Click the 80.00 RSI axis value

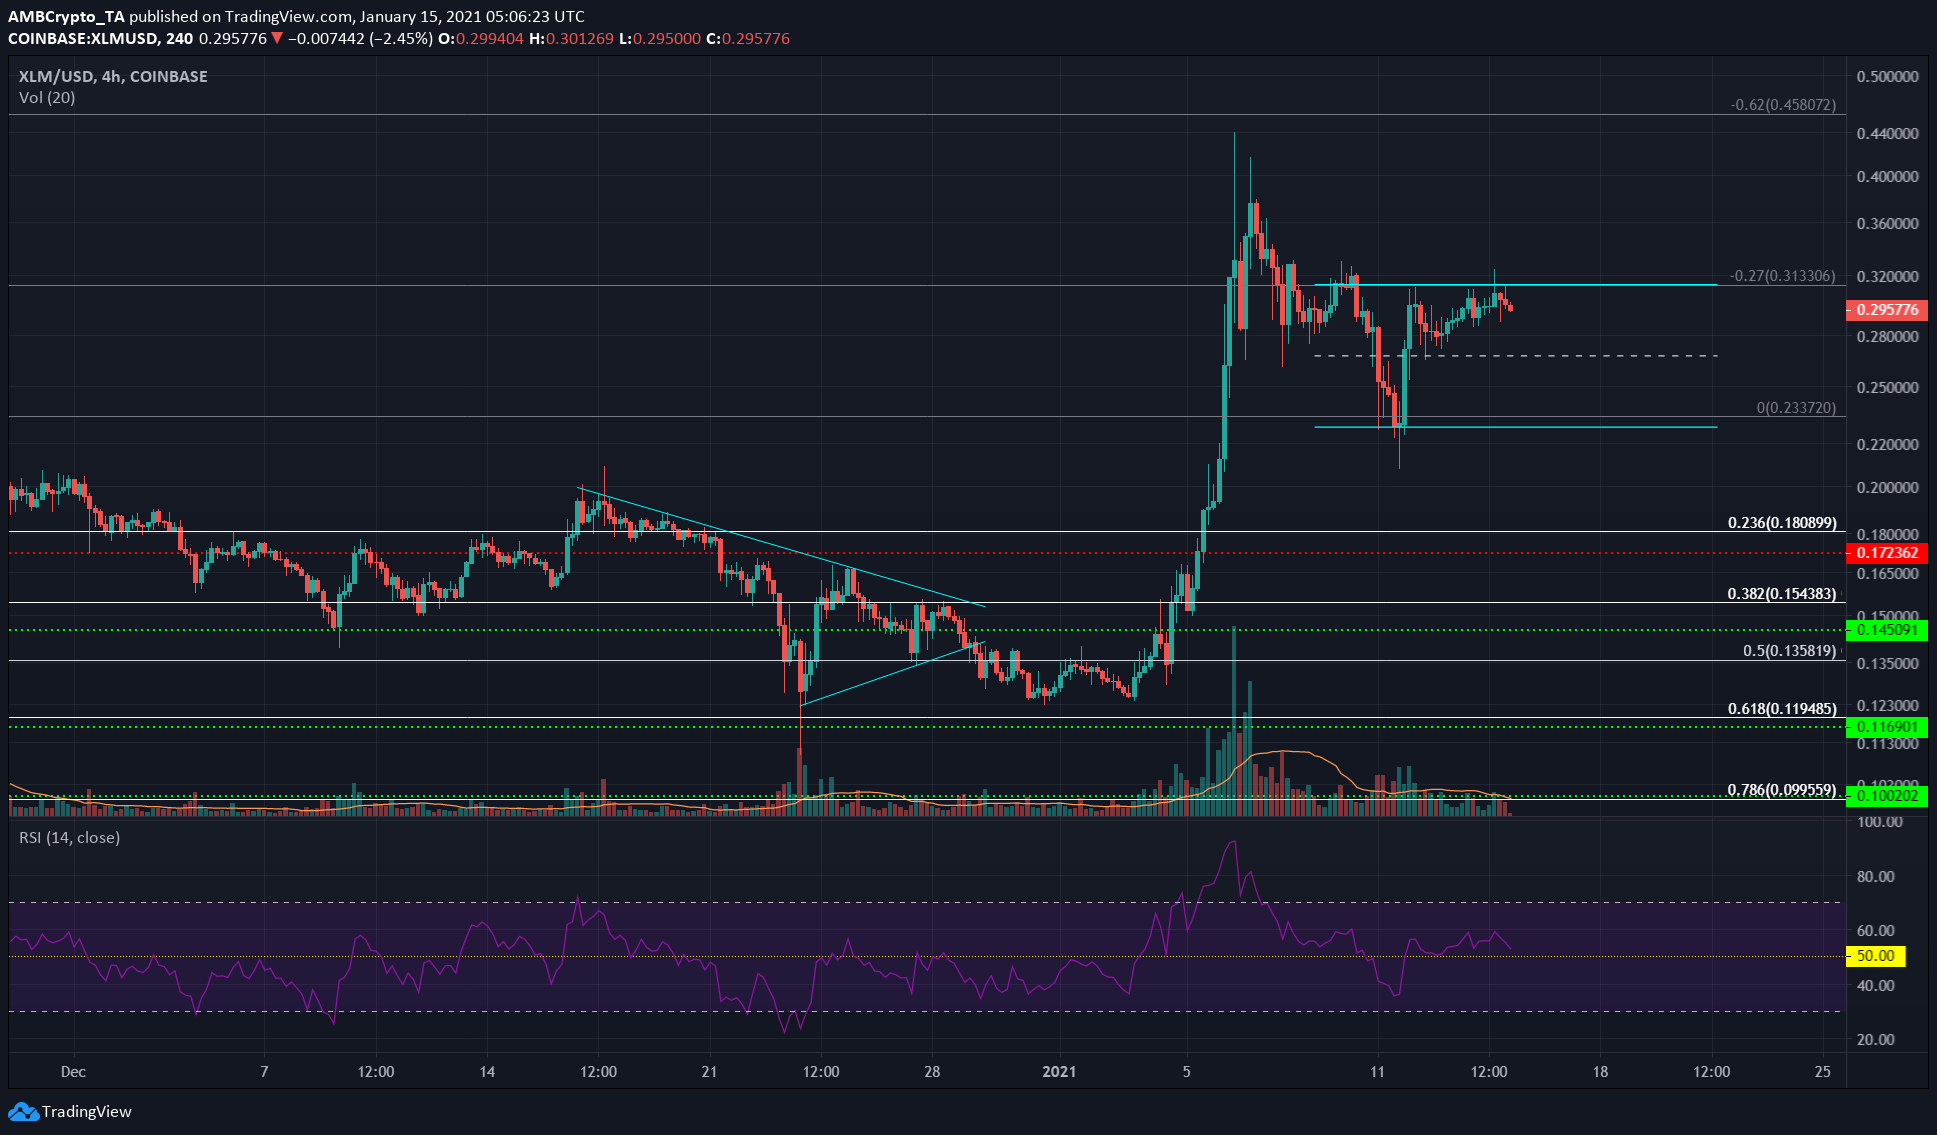click(x=1876, y=876)
